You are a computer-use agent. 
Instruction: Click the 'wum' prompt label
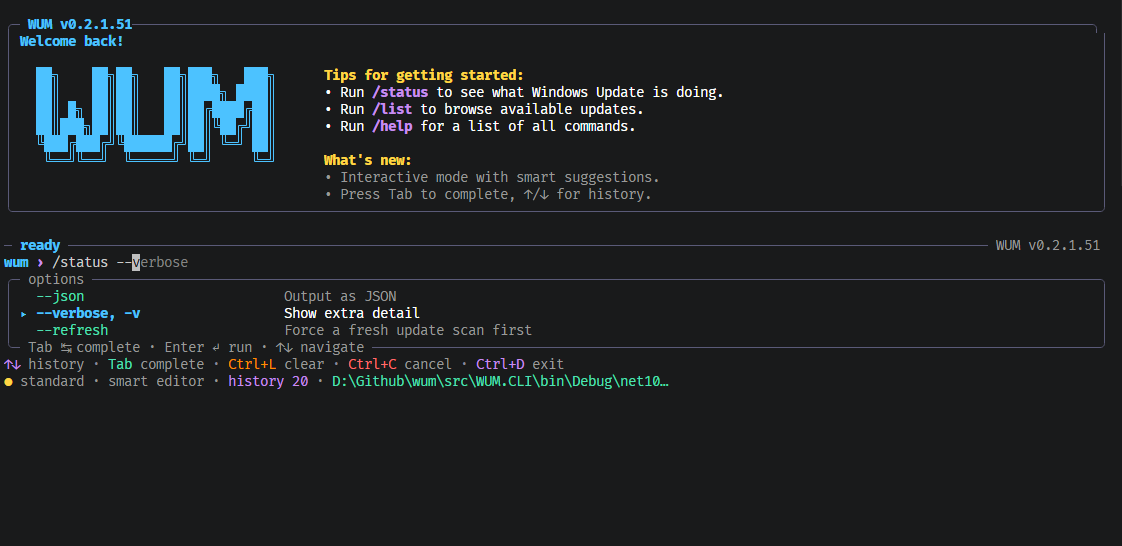tap(16, 263)
